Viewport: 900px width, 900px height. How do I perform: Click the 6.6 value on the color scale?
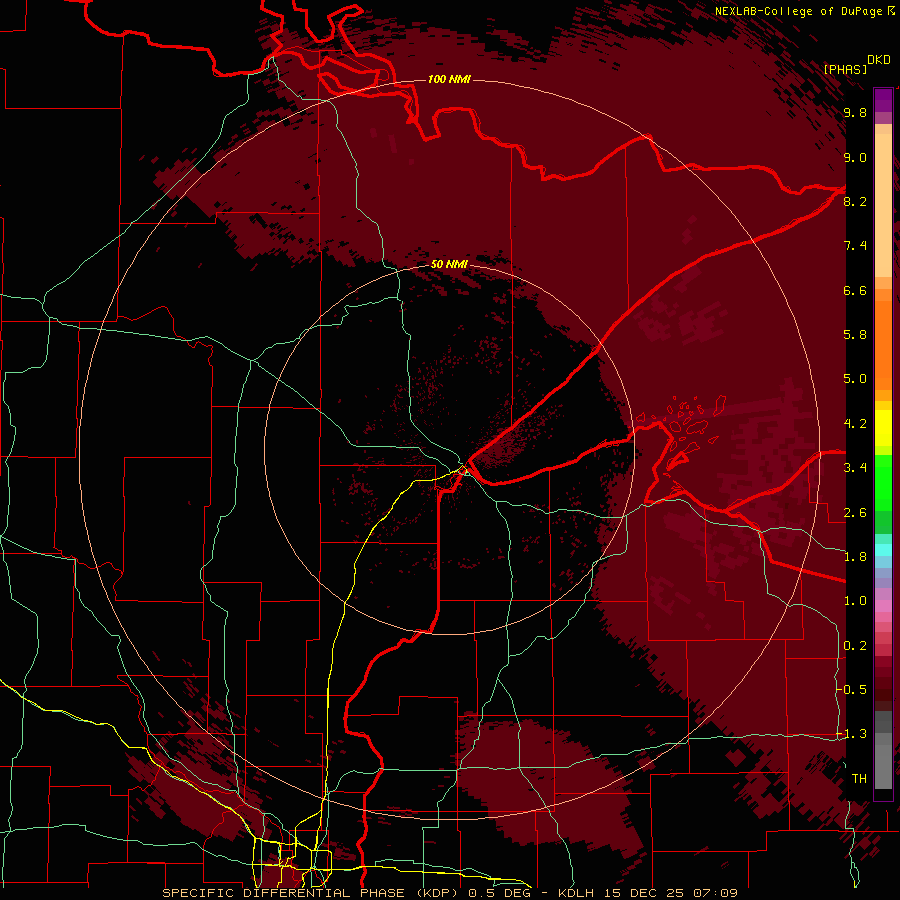tap(855, 290)
